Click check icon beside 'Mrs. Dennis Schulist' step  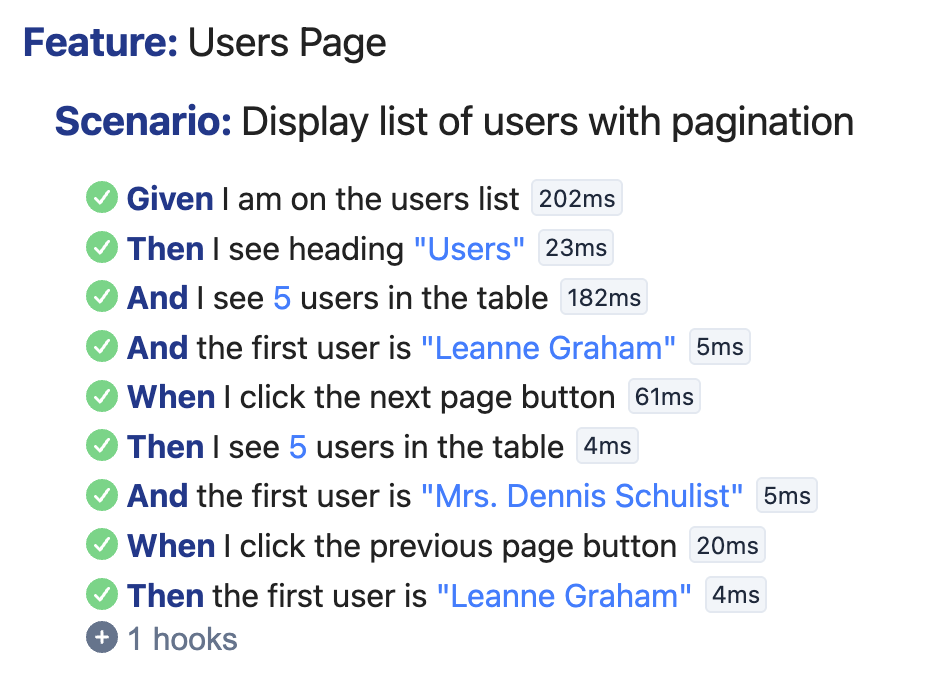point(102,495)
